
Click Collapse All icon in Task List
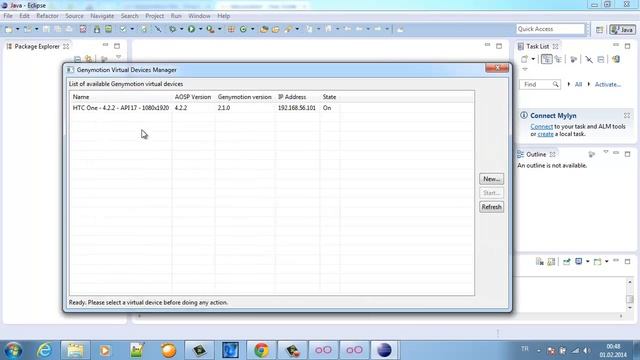coord(601,60)
